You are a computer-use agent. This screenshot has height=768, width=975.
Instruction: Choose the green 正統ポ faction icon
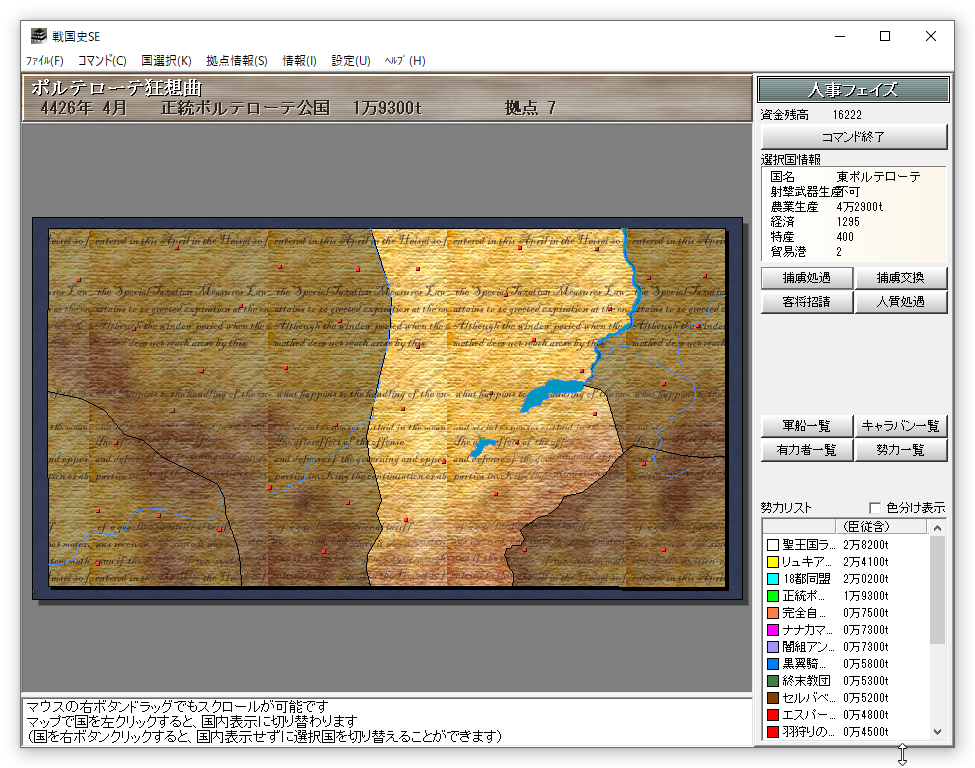click(x=772, y=596)
